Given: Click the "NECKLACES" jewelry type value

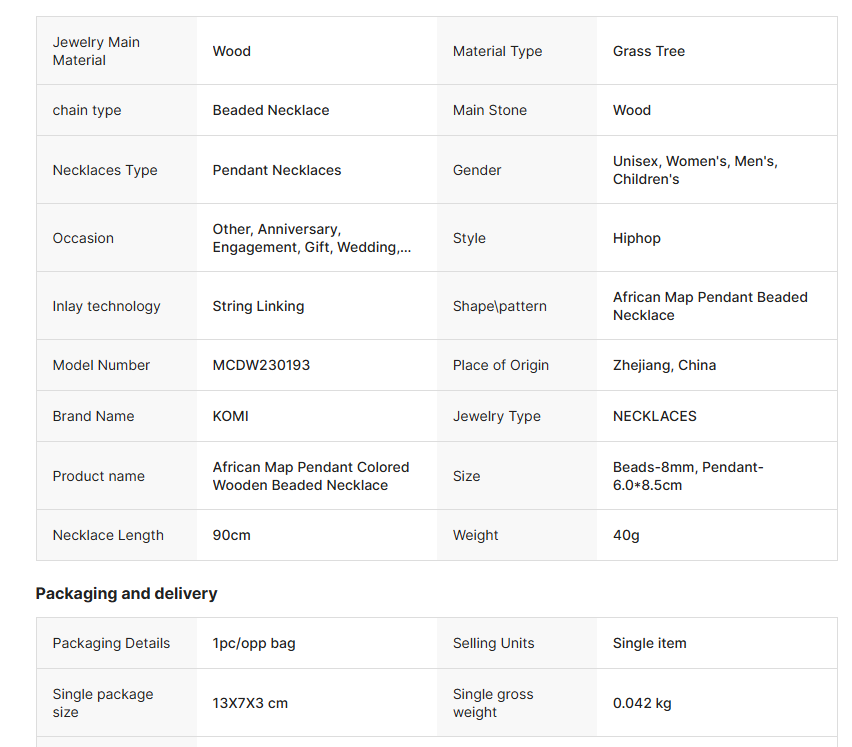Looking at the screenshot, I should (654, 416).
